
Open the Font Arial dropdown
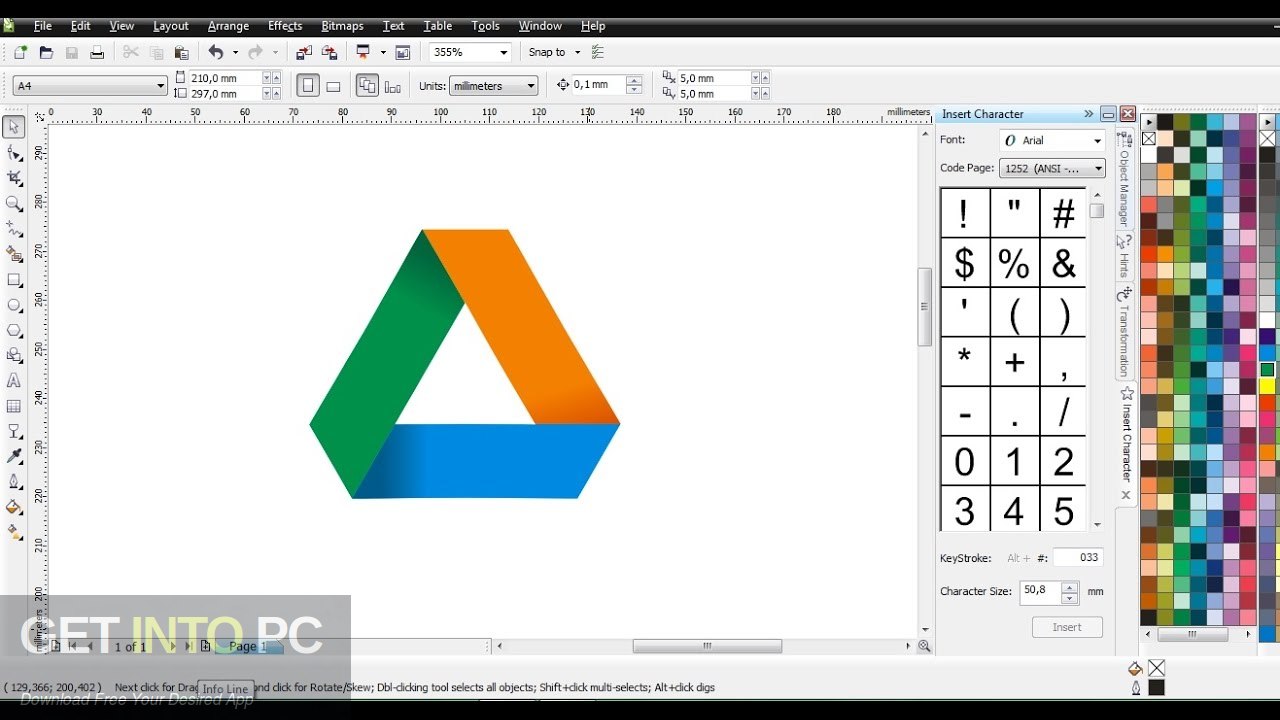click(x=1097, y=141)
